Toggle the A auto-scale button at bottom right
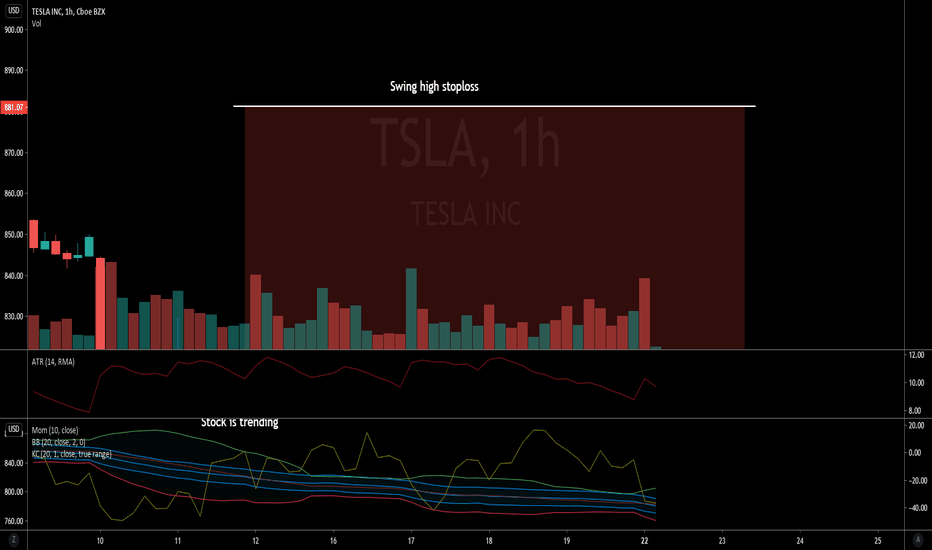The image size is (932, 550). 917,540
